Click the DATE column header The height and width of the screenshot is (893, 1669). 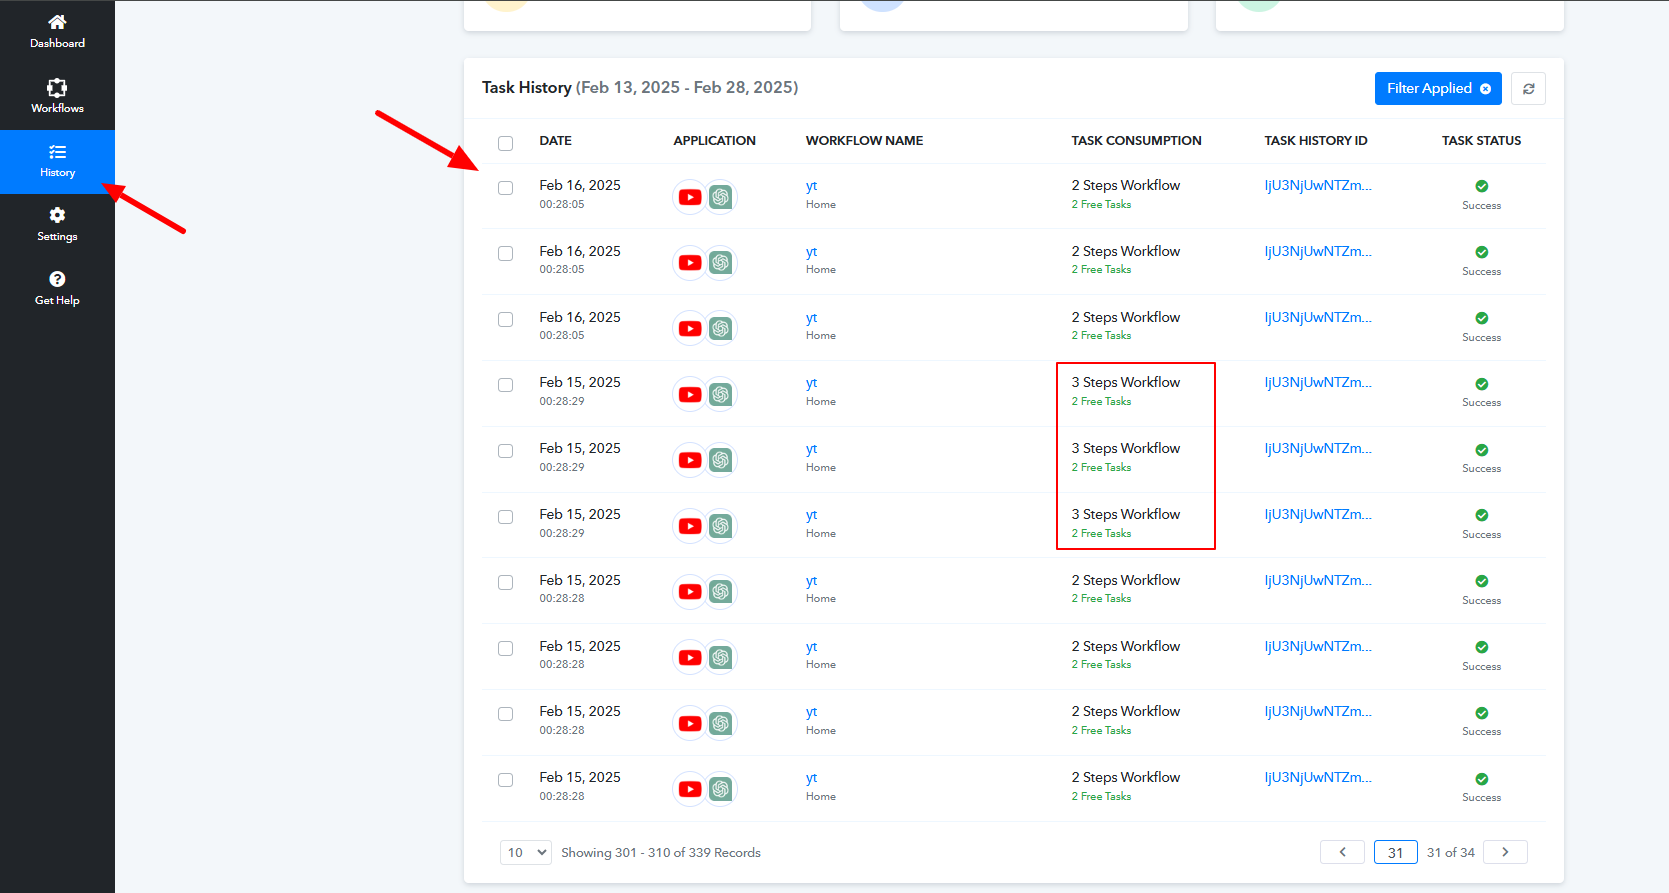[556, 141]
